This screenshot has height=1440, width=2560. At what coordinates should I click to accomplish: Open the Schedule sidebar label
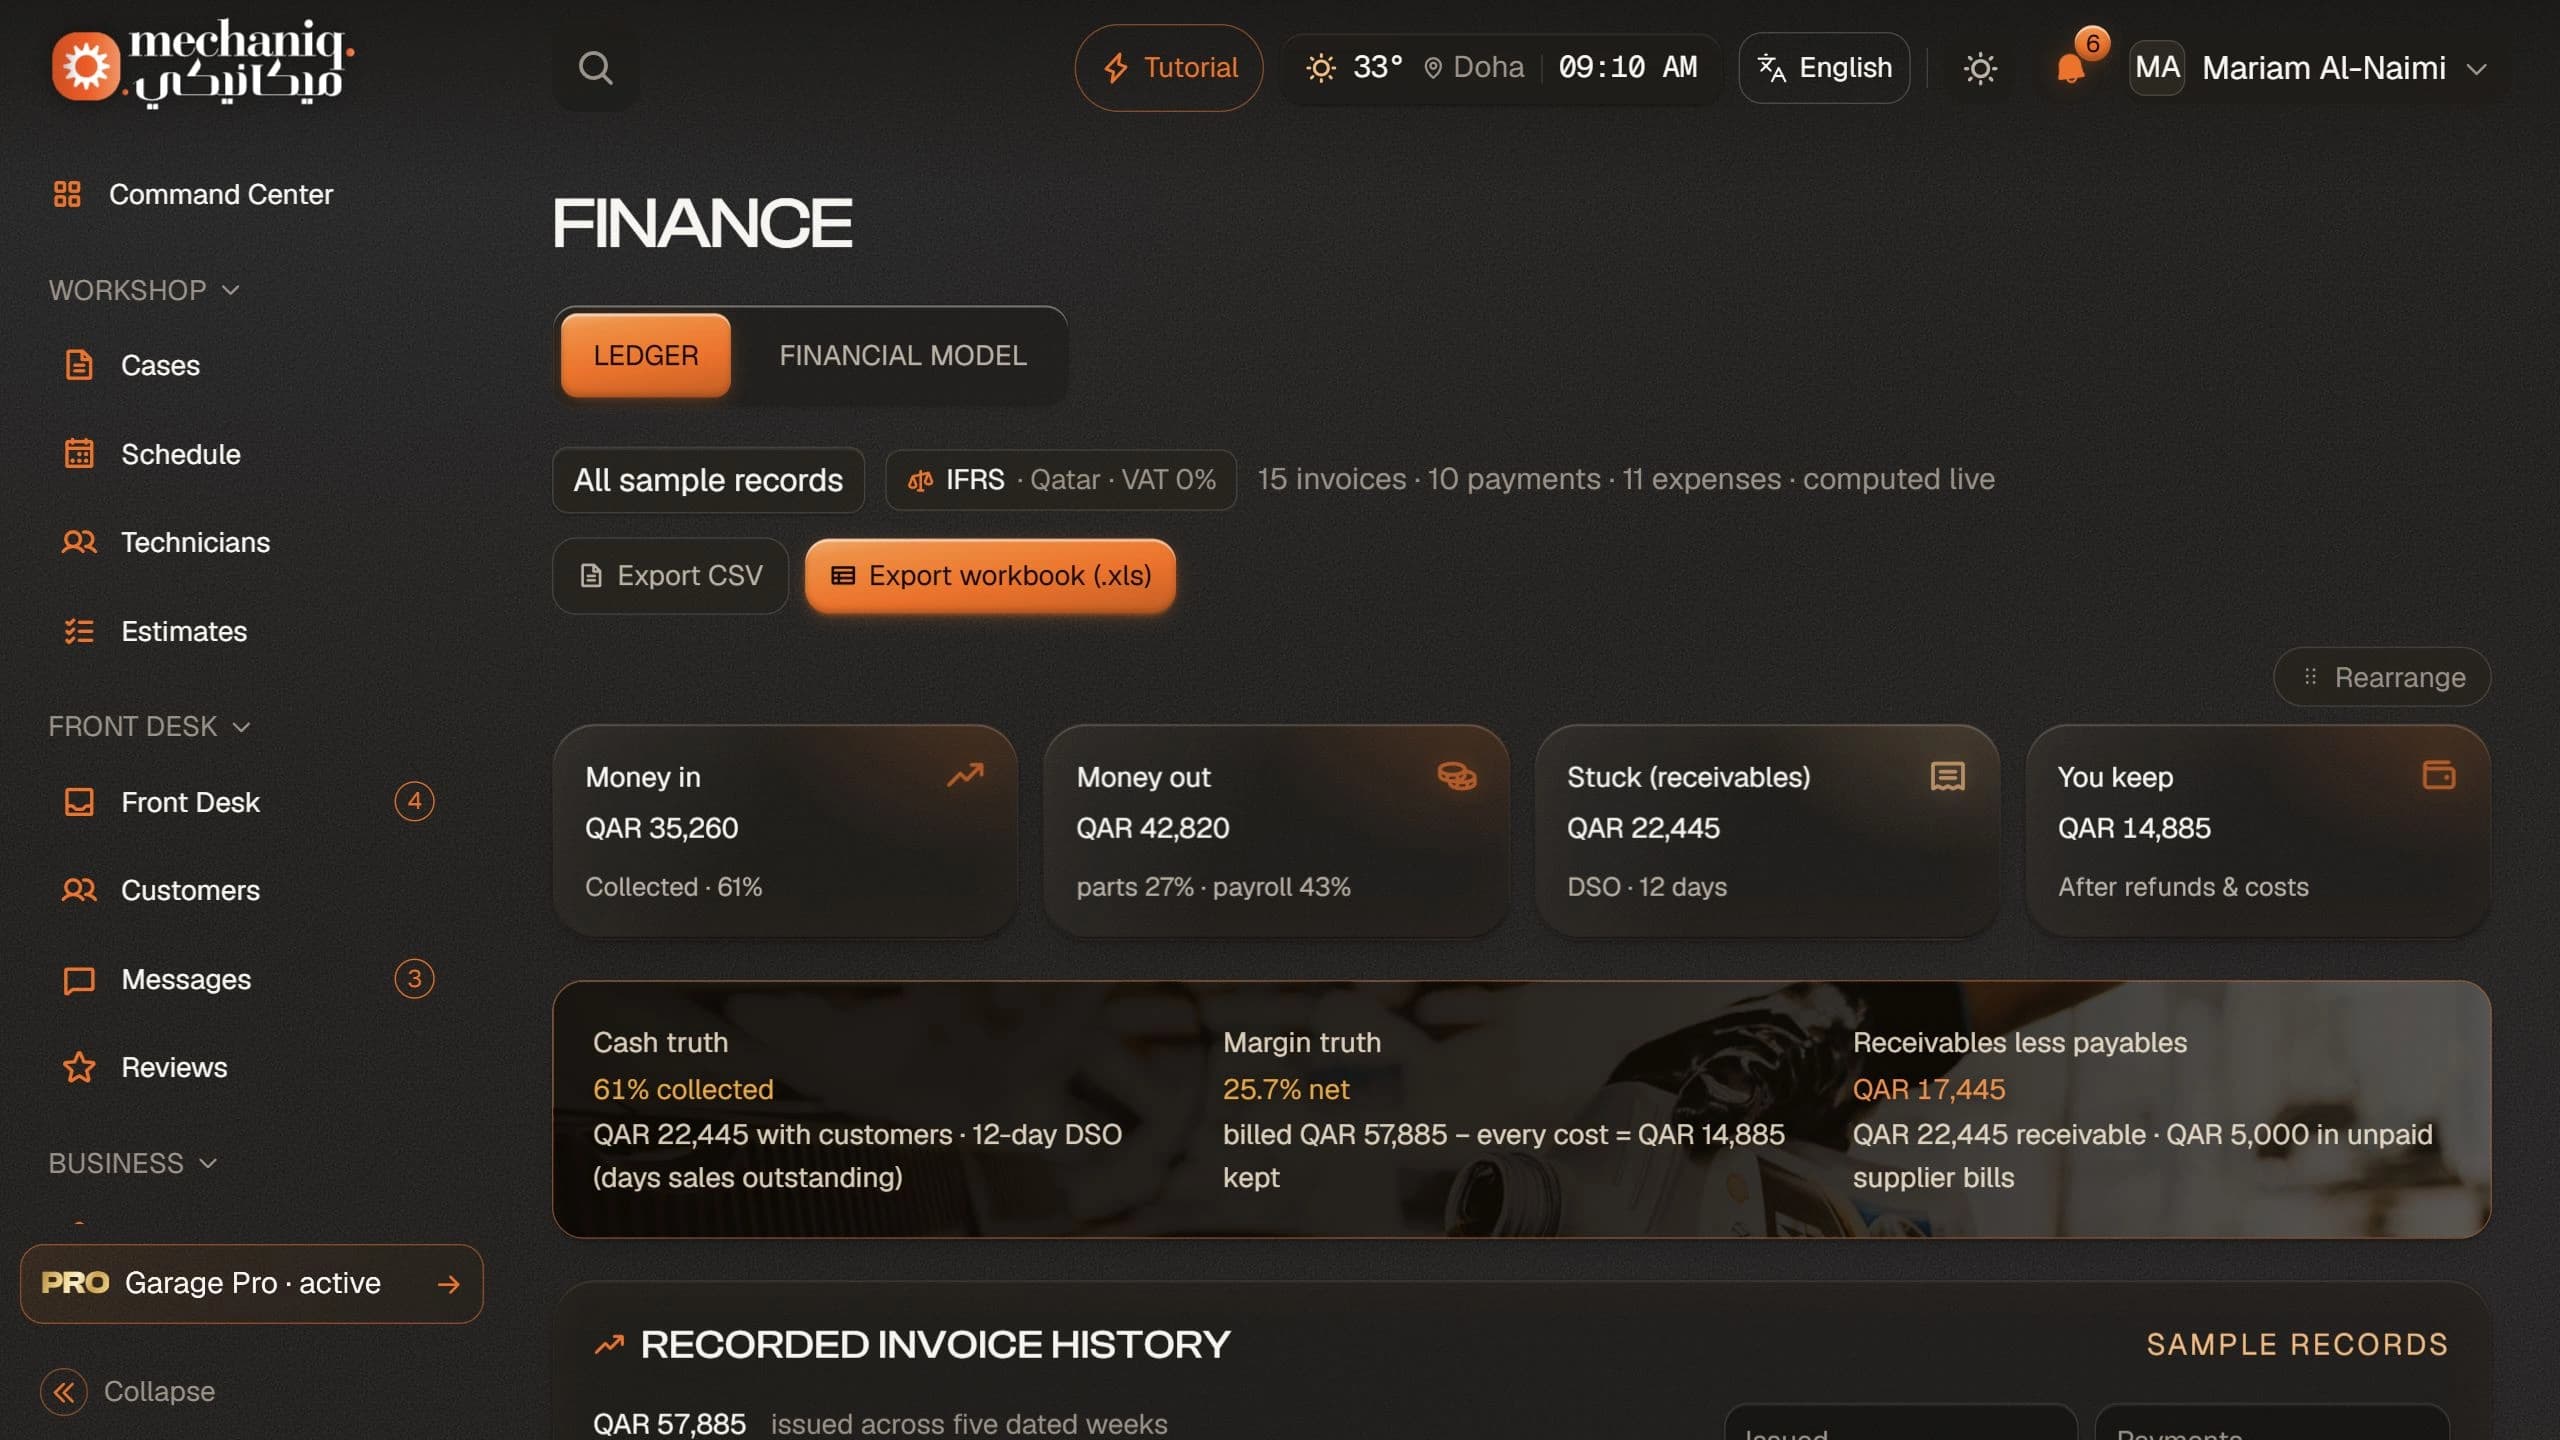tap(180, 454)
